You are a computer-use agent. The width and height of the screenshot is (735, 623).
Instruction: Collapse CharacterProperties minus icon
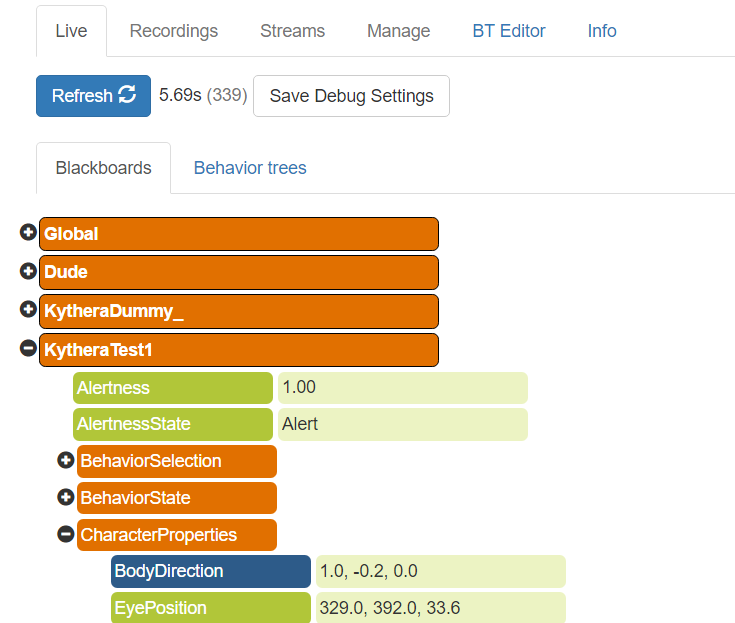66,534
